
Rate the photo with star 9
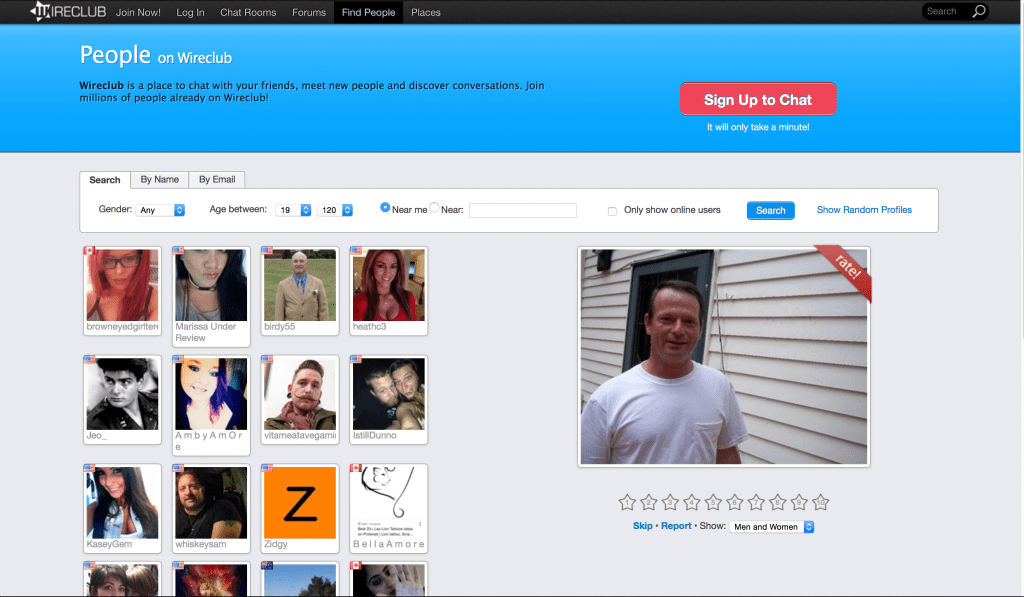pos(799,502)
